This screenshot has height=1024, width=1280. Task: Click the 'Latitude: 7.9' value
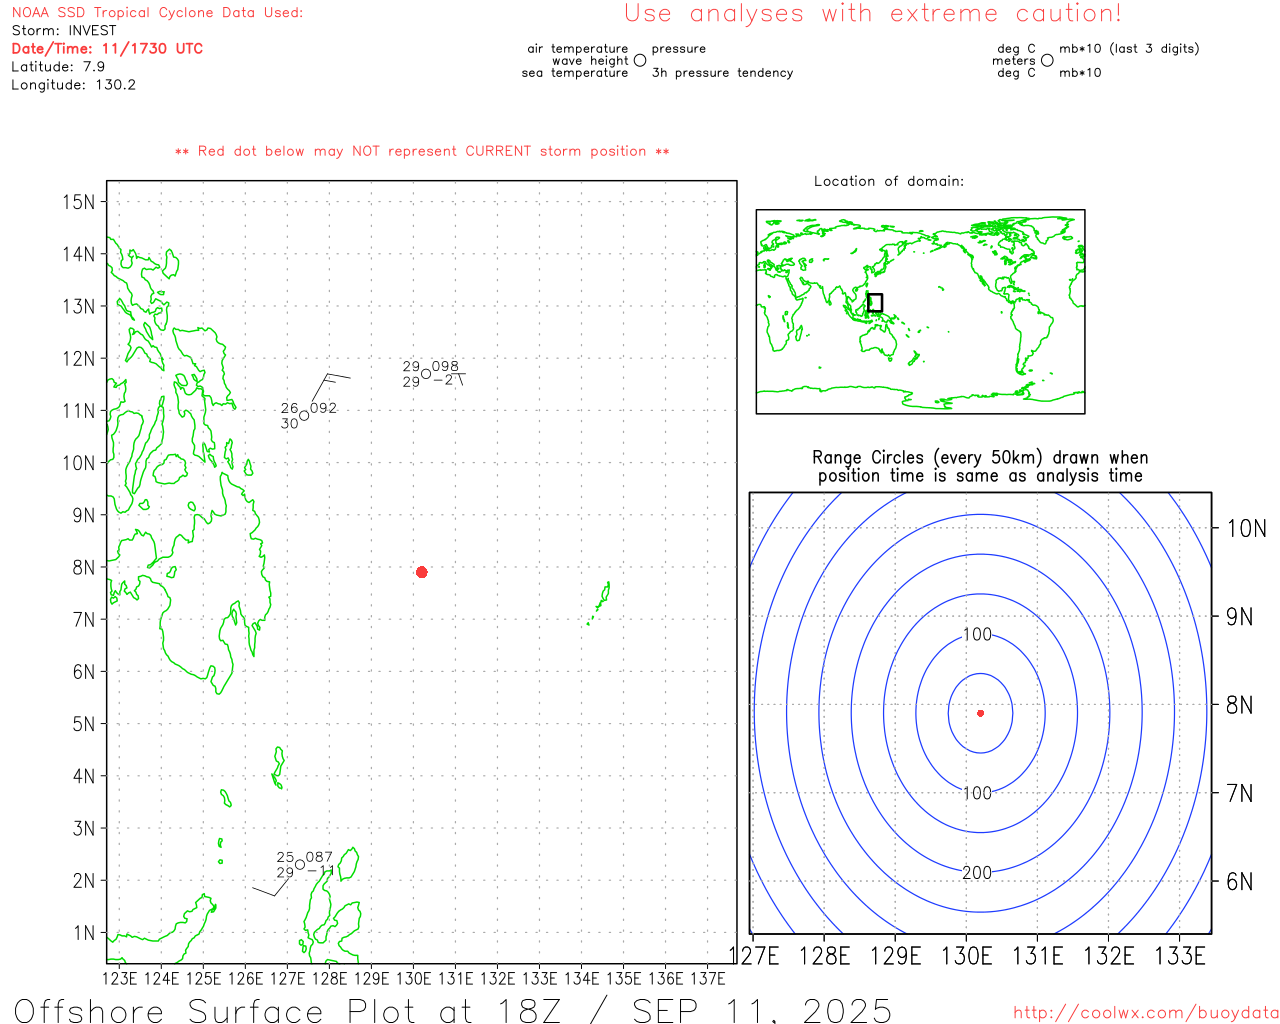[x=58, y=67]
